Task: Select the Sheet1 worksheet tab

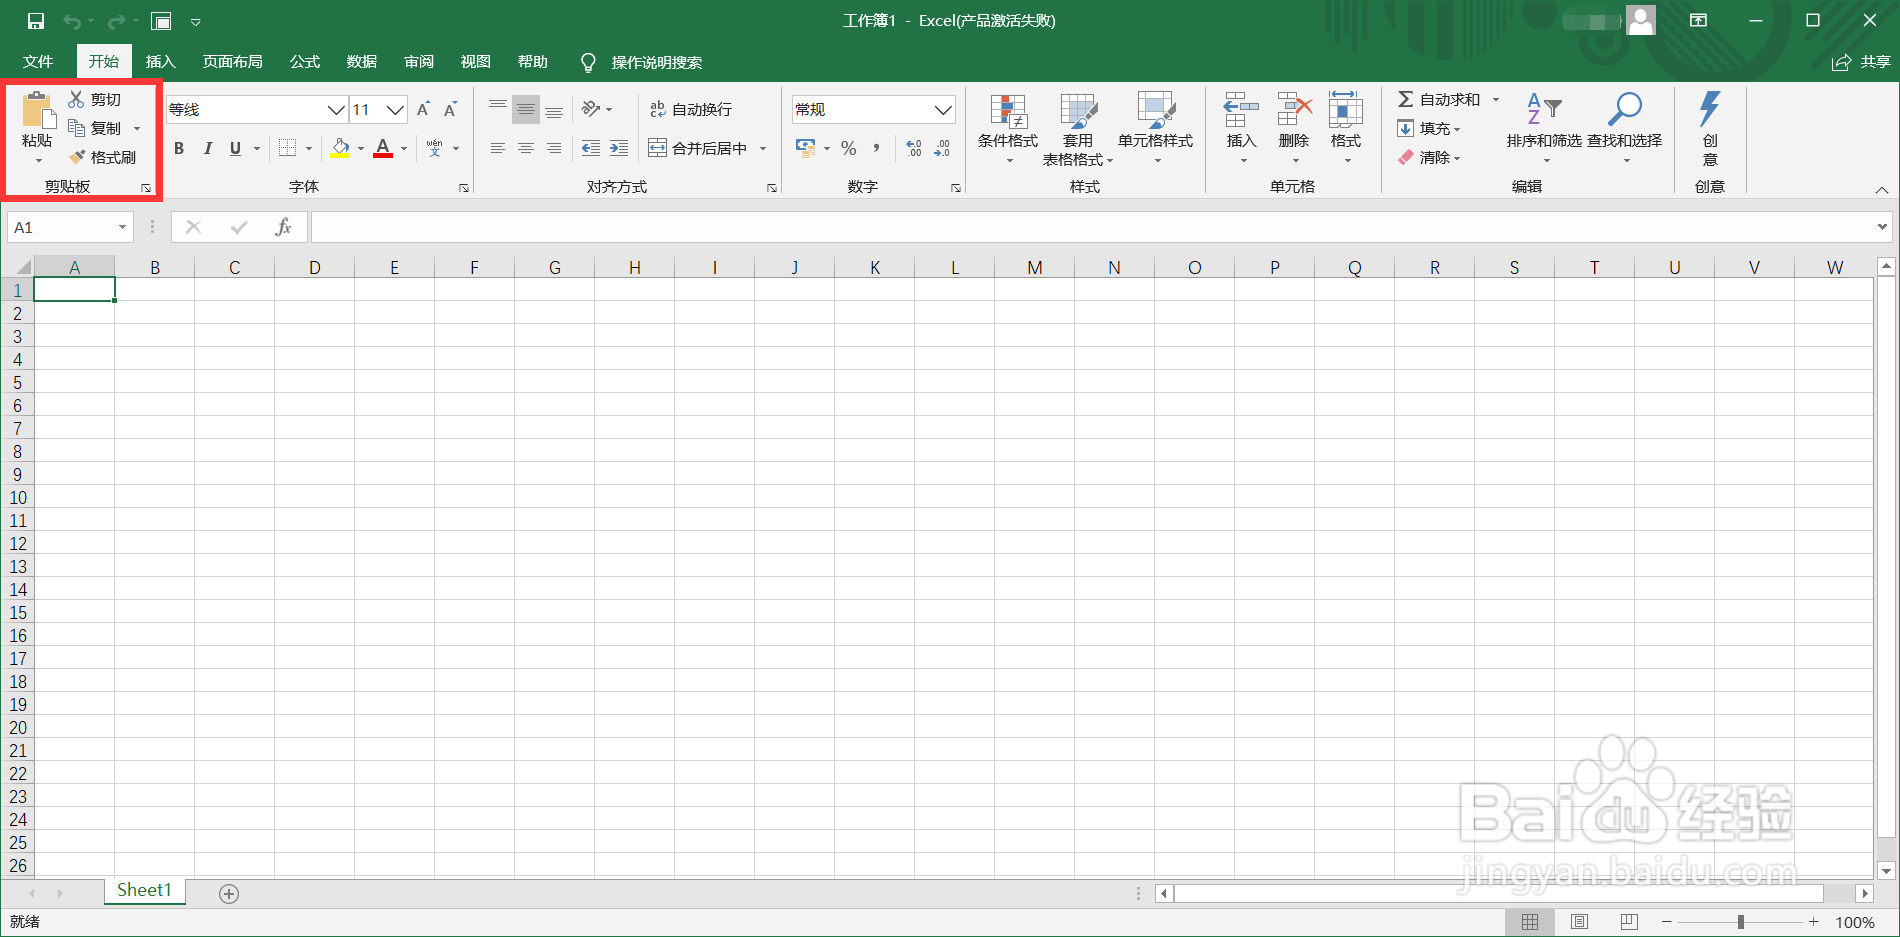Action: pos(145,891)
